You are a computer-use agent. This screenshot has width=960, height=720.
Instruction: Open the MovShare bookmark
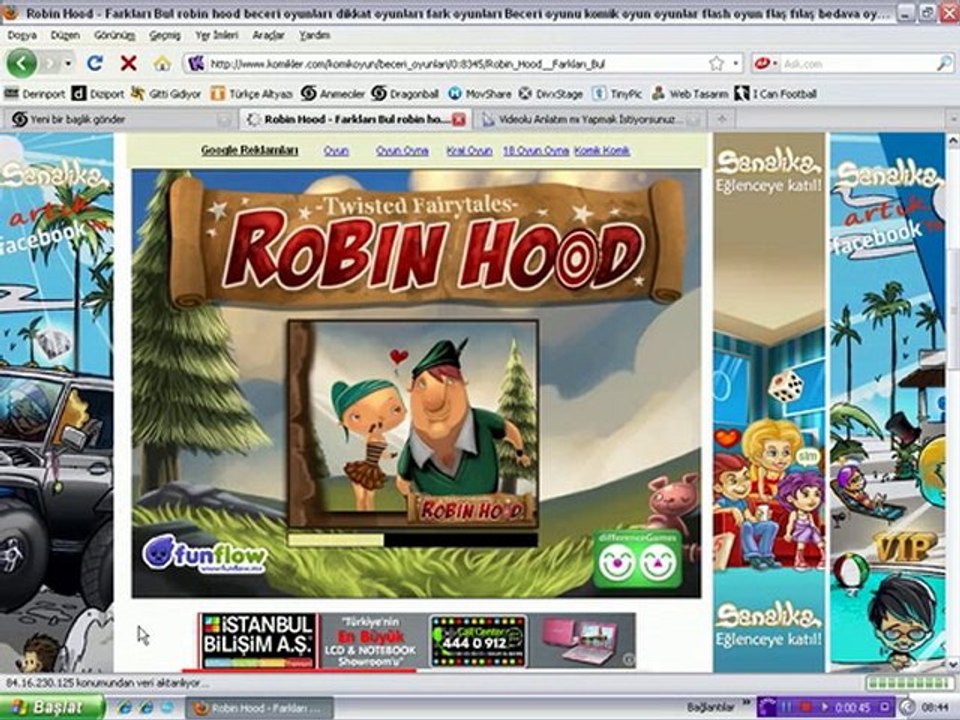(x=479, y=94)
